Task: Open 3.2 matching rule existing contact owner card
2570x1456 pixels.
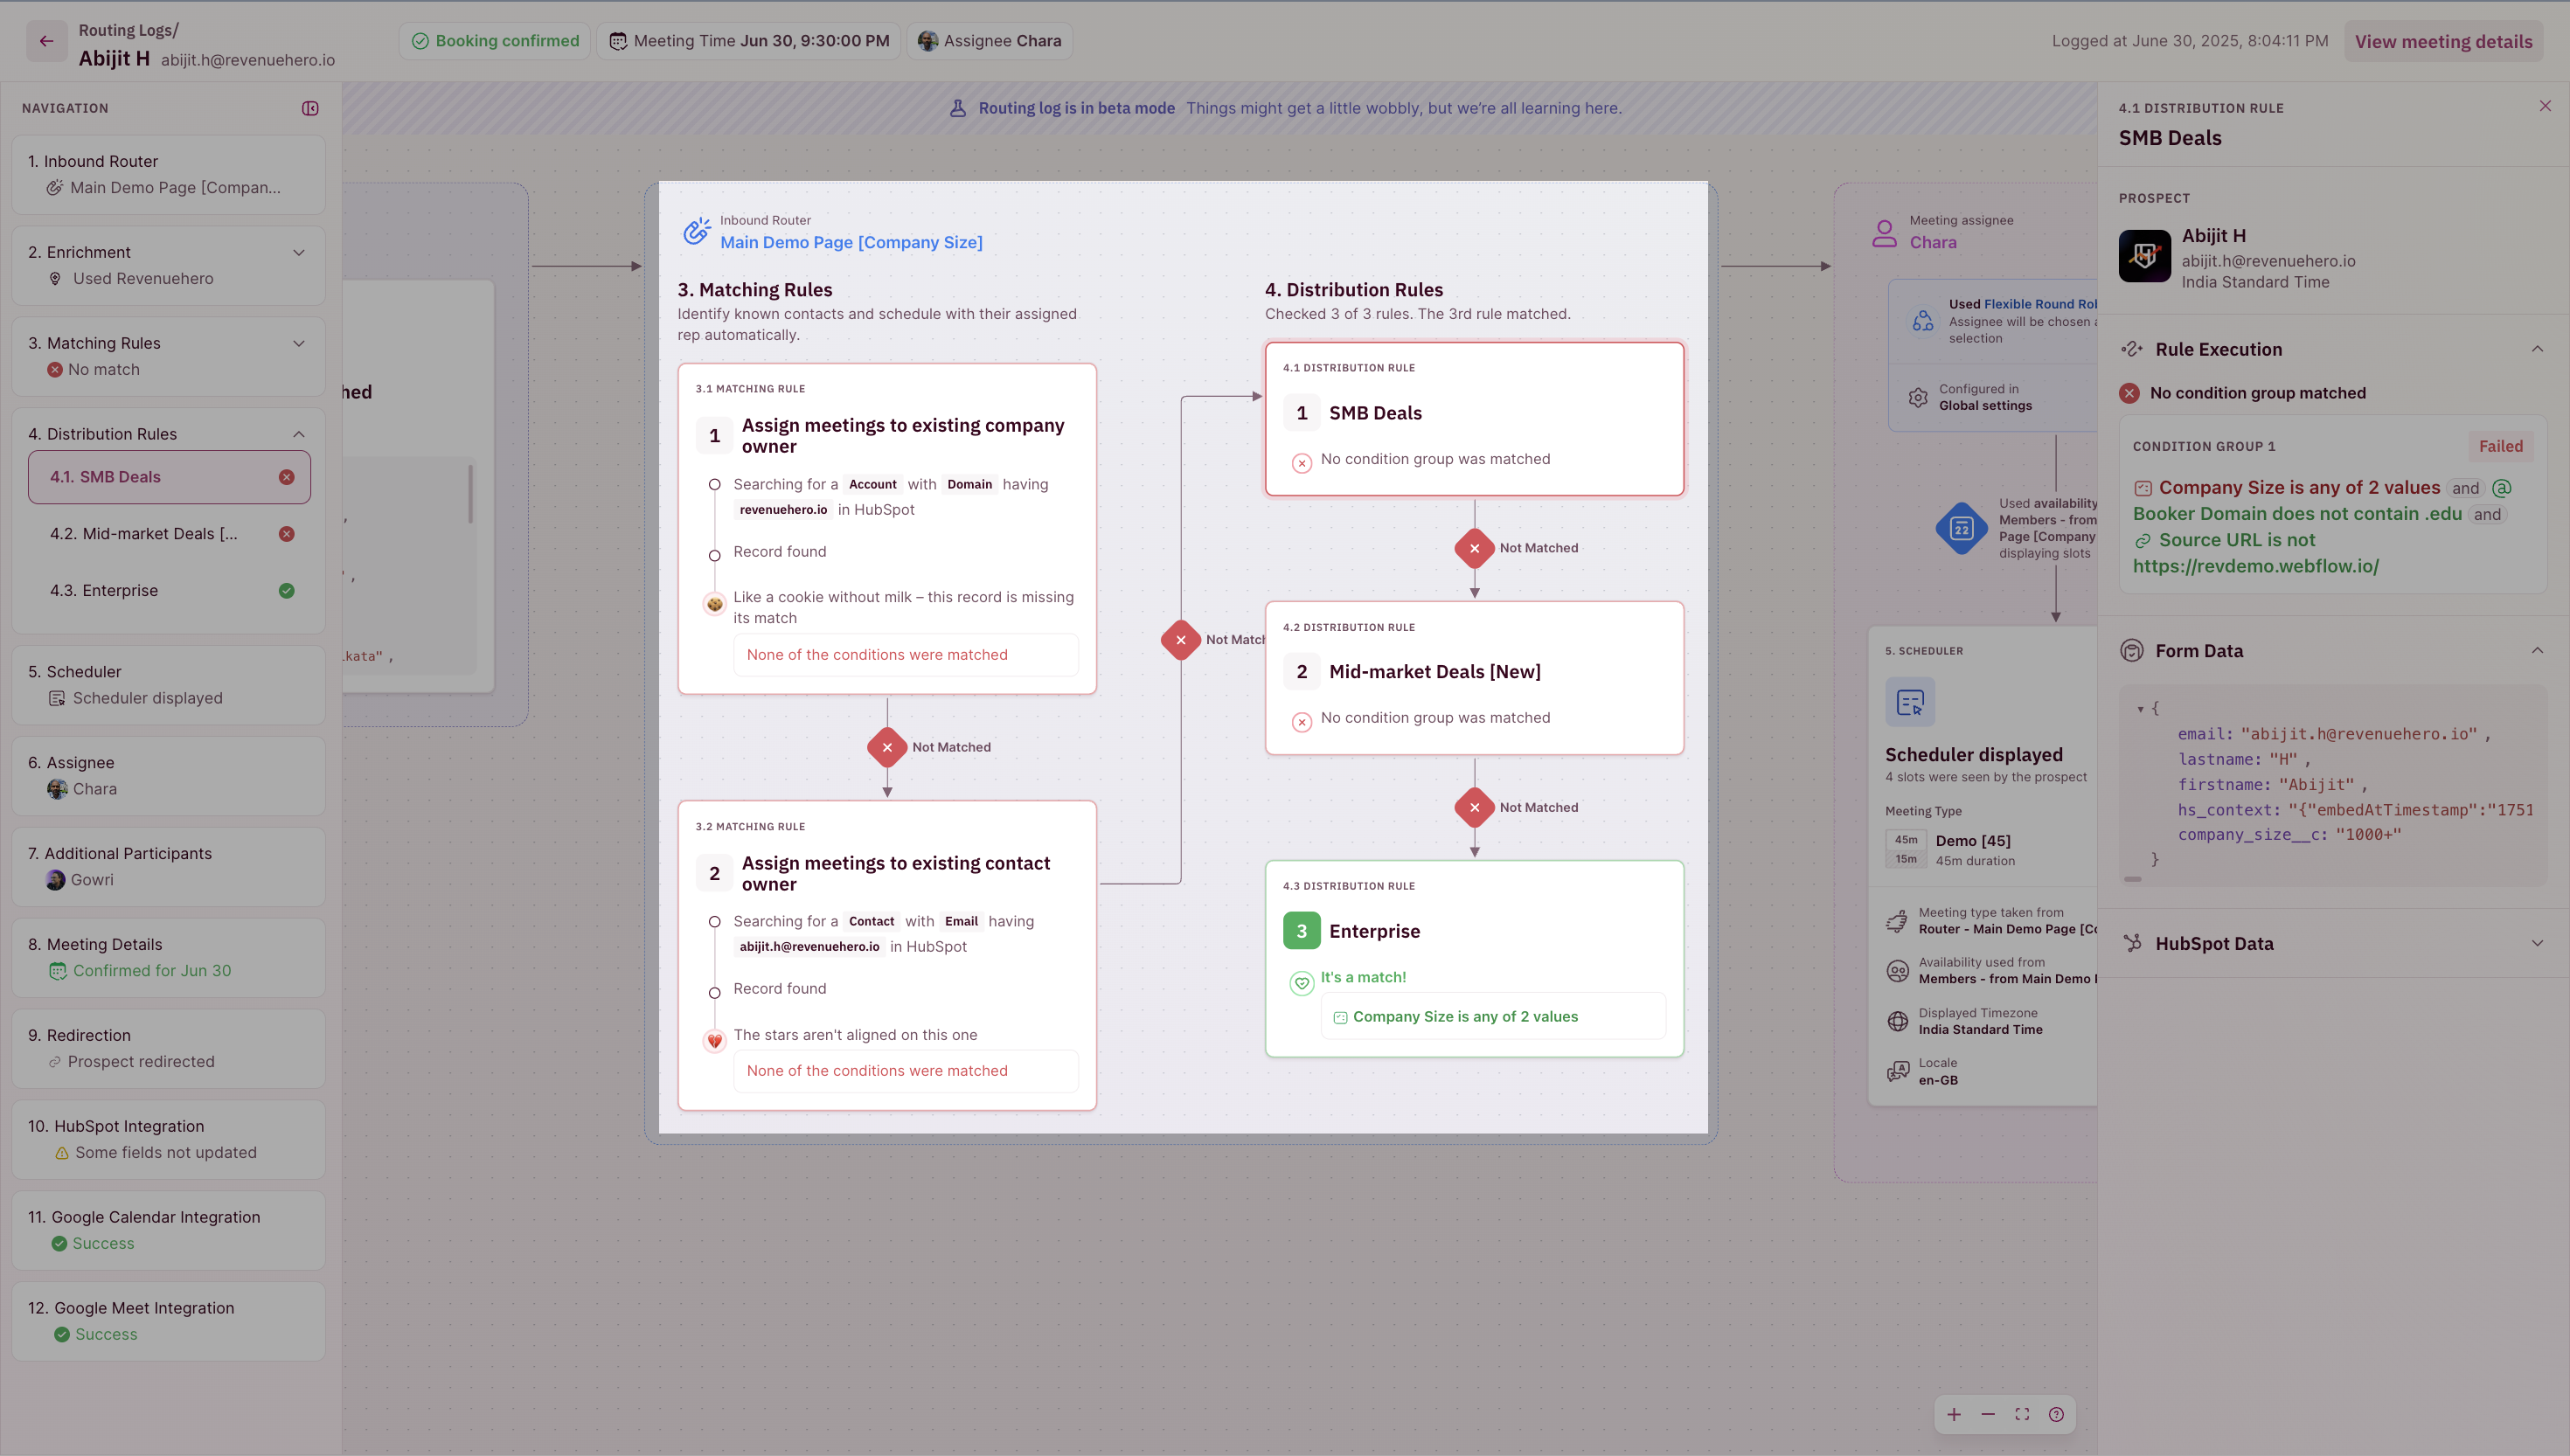Action: 887,955
